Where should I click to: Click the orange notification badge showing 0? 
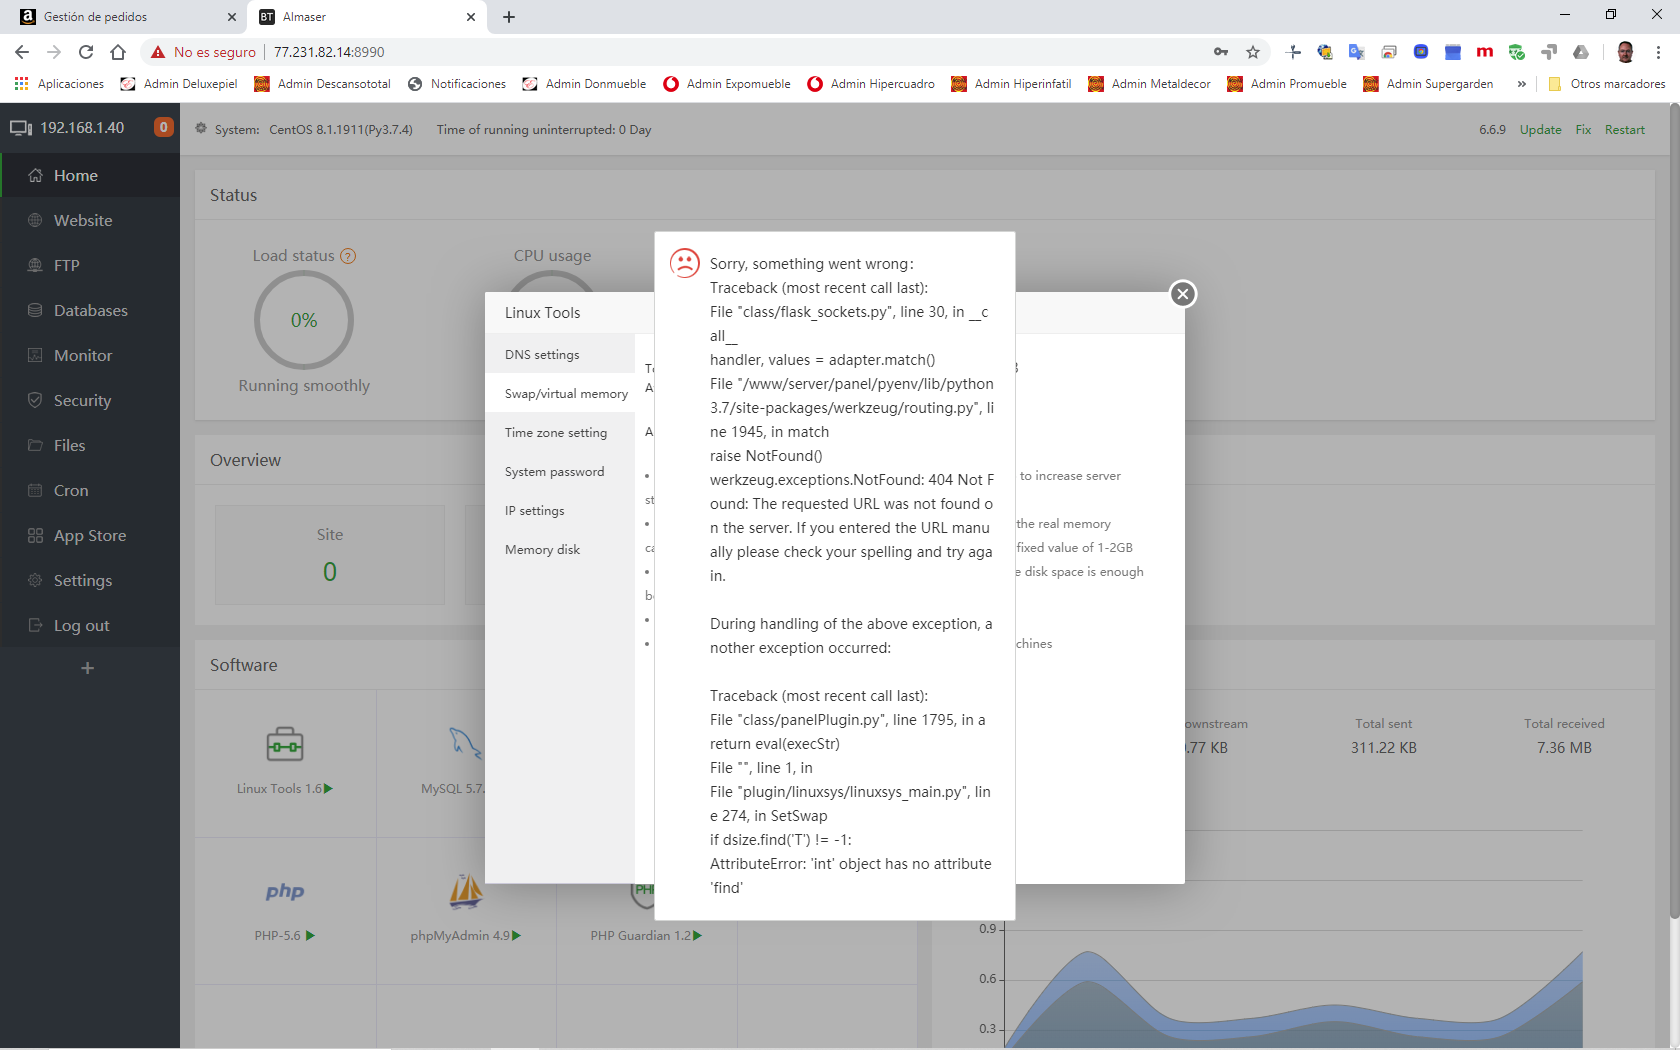pyautogui.click(x=163, y=127)
